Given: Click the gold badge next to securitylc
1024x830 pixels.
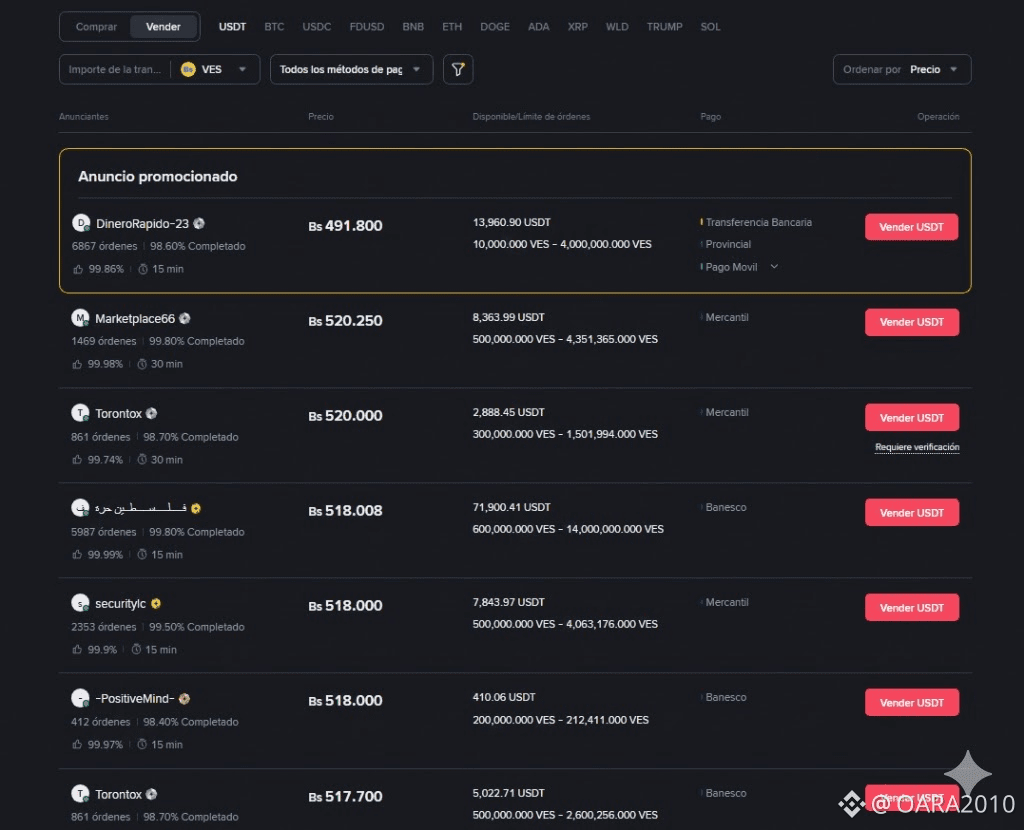Looking at the screenshot, I should click(156, 604).
